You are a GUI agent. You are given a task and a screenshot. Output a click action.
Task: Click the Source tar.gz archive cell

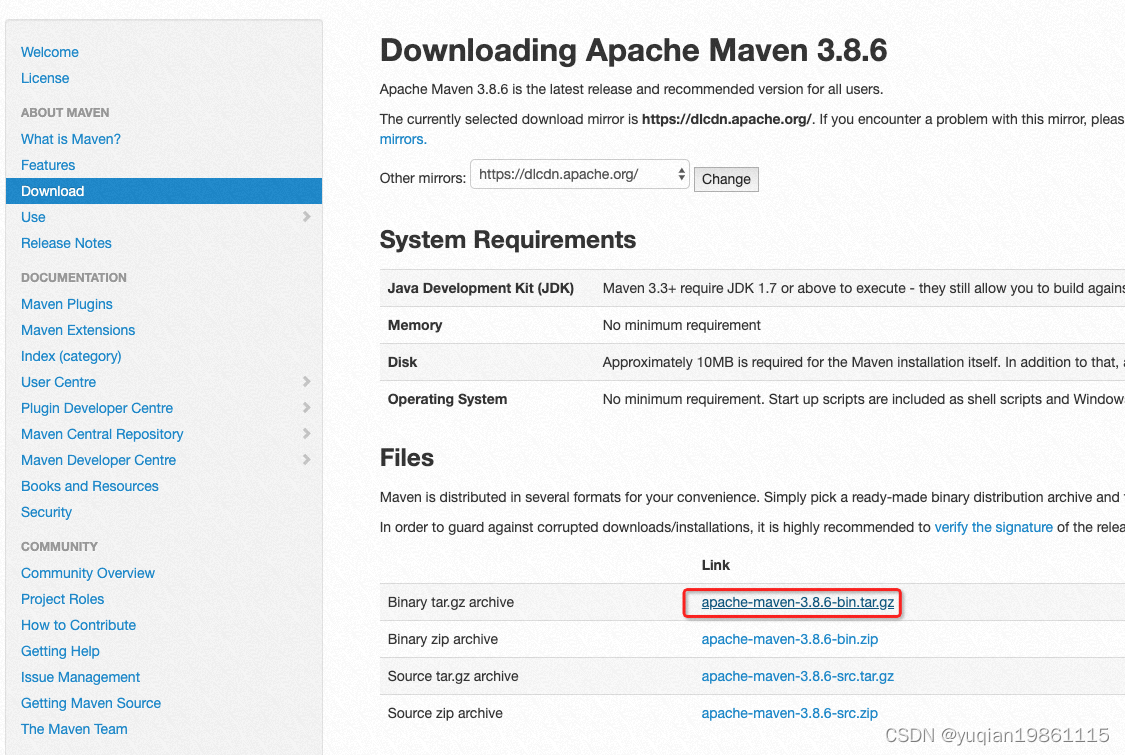pos(453,676)
